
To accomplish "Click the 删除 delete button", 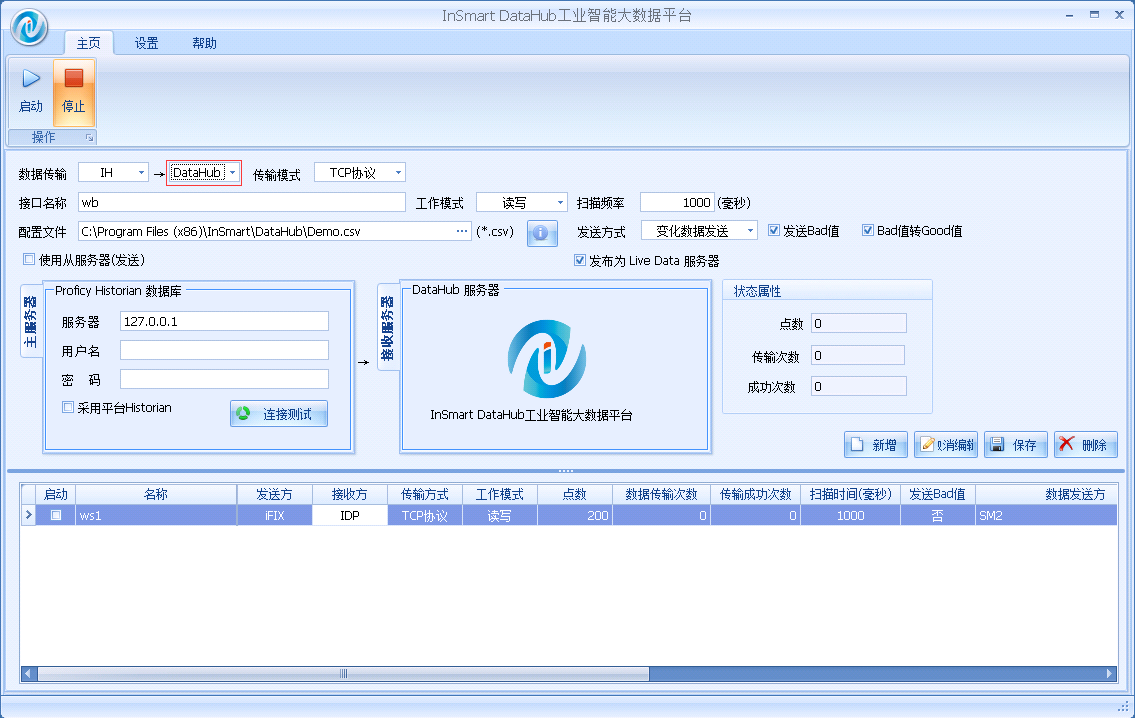I will [1086, 444].
